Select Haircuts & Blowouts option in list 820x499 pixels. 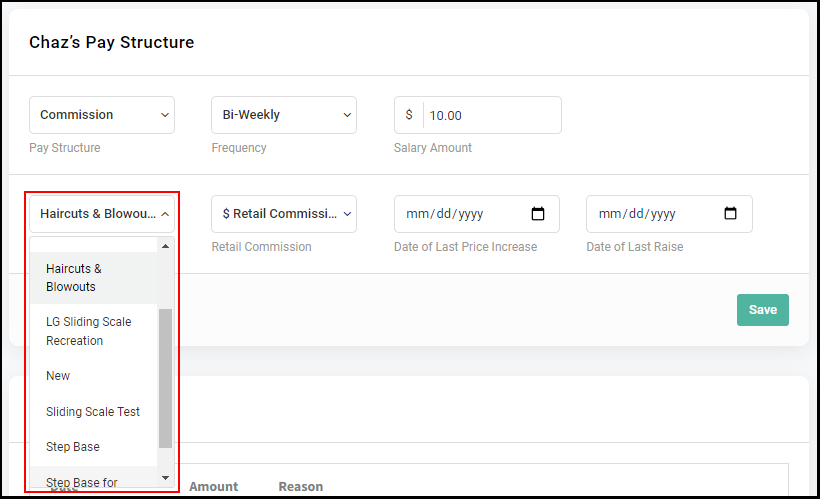point(94,278)
